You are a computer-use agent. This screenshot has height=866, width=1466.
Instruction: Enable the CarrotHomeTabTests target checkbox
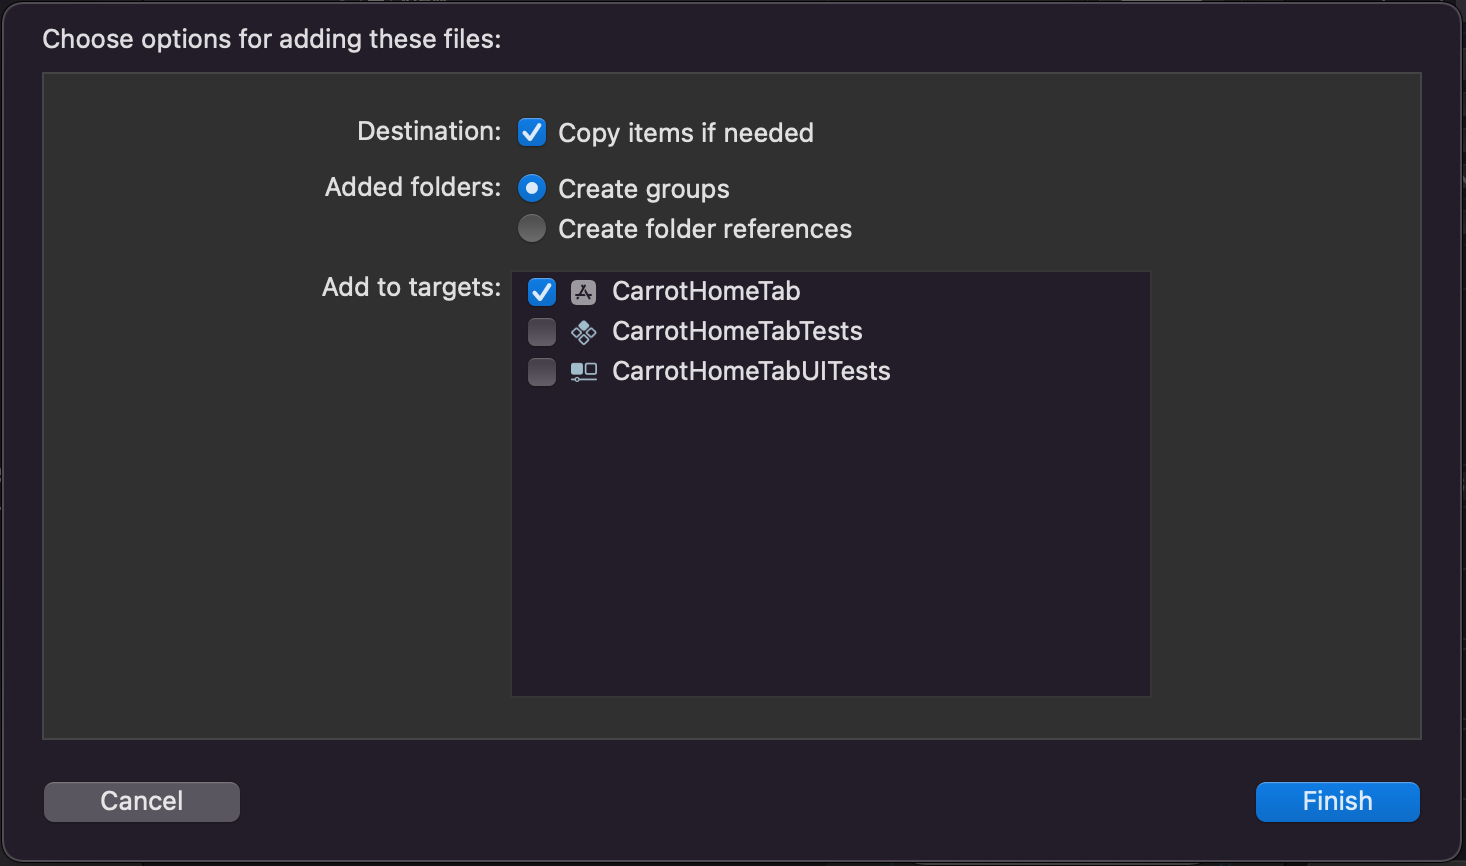click(x=542, y=331)
